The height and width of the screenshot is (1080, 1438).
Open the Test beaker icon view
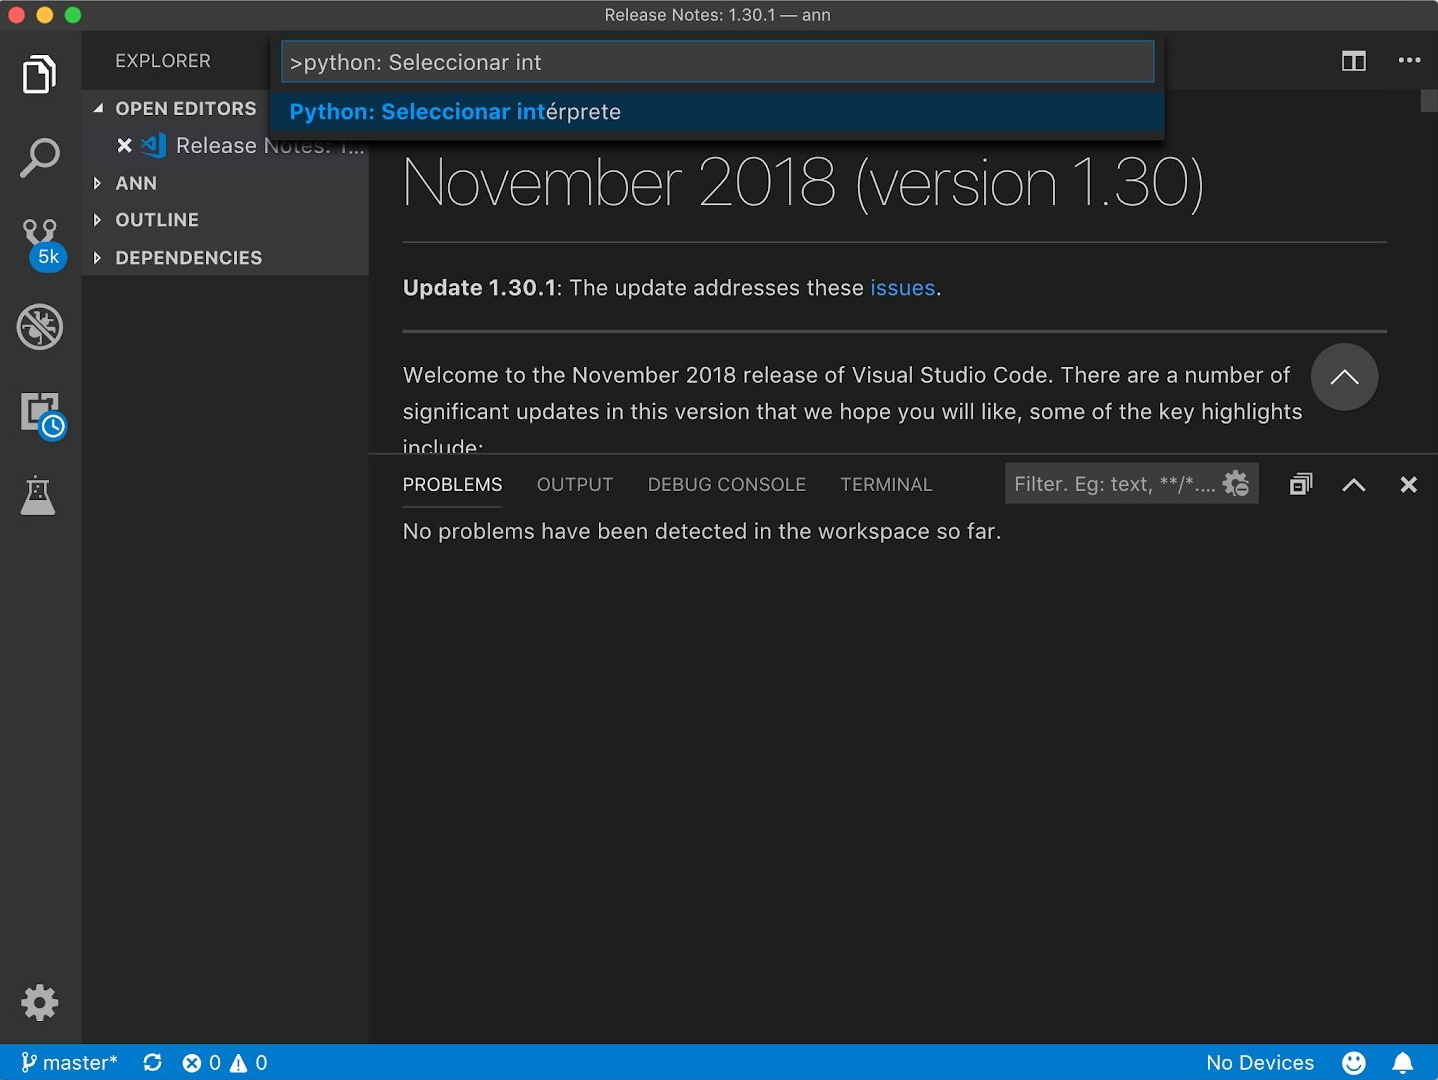click(x=38, y=496)
